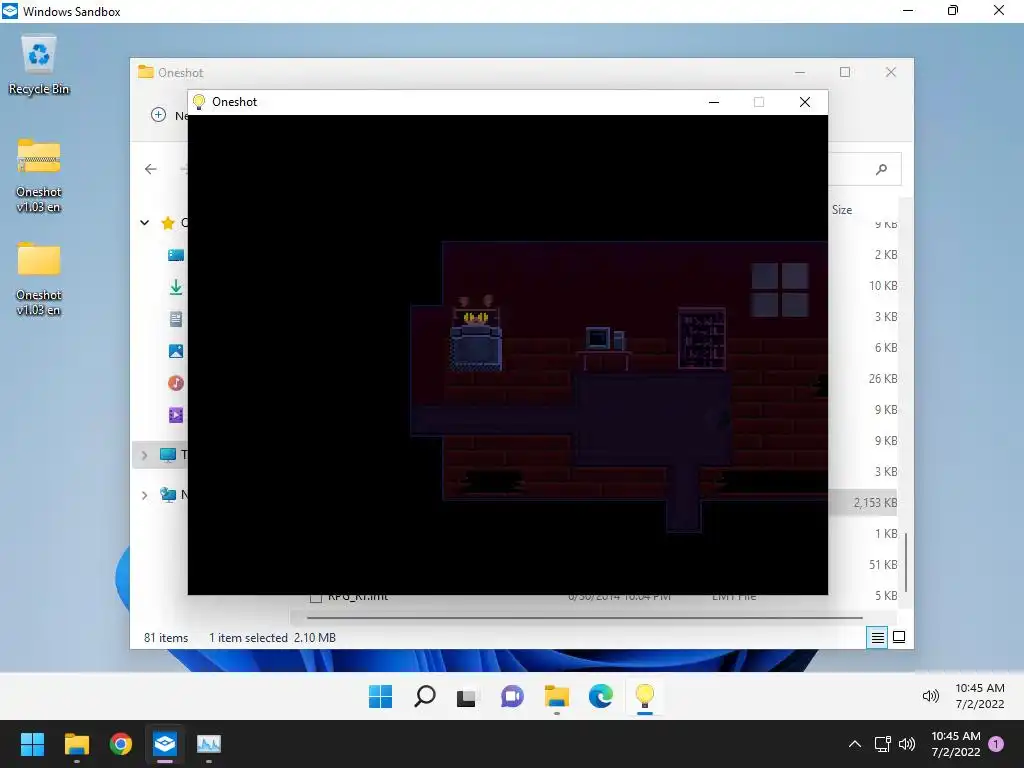This screenshot has width=1024, height=768.
Task: Launch Microsoft Edge from the sandbox taskbar
Action: click(x=600, y=696)
